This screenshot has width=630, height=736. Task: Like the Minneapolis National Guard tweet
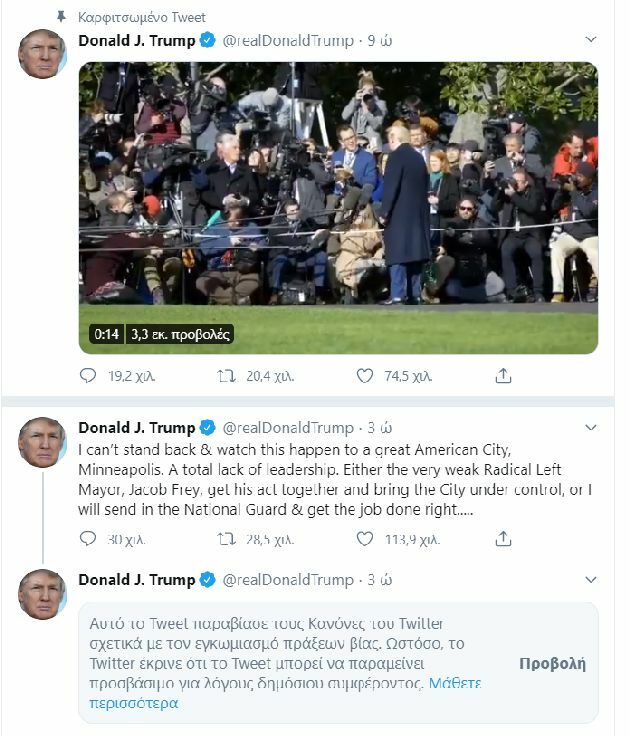click(365, 539)
